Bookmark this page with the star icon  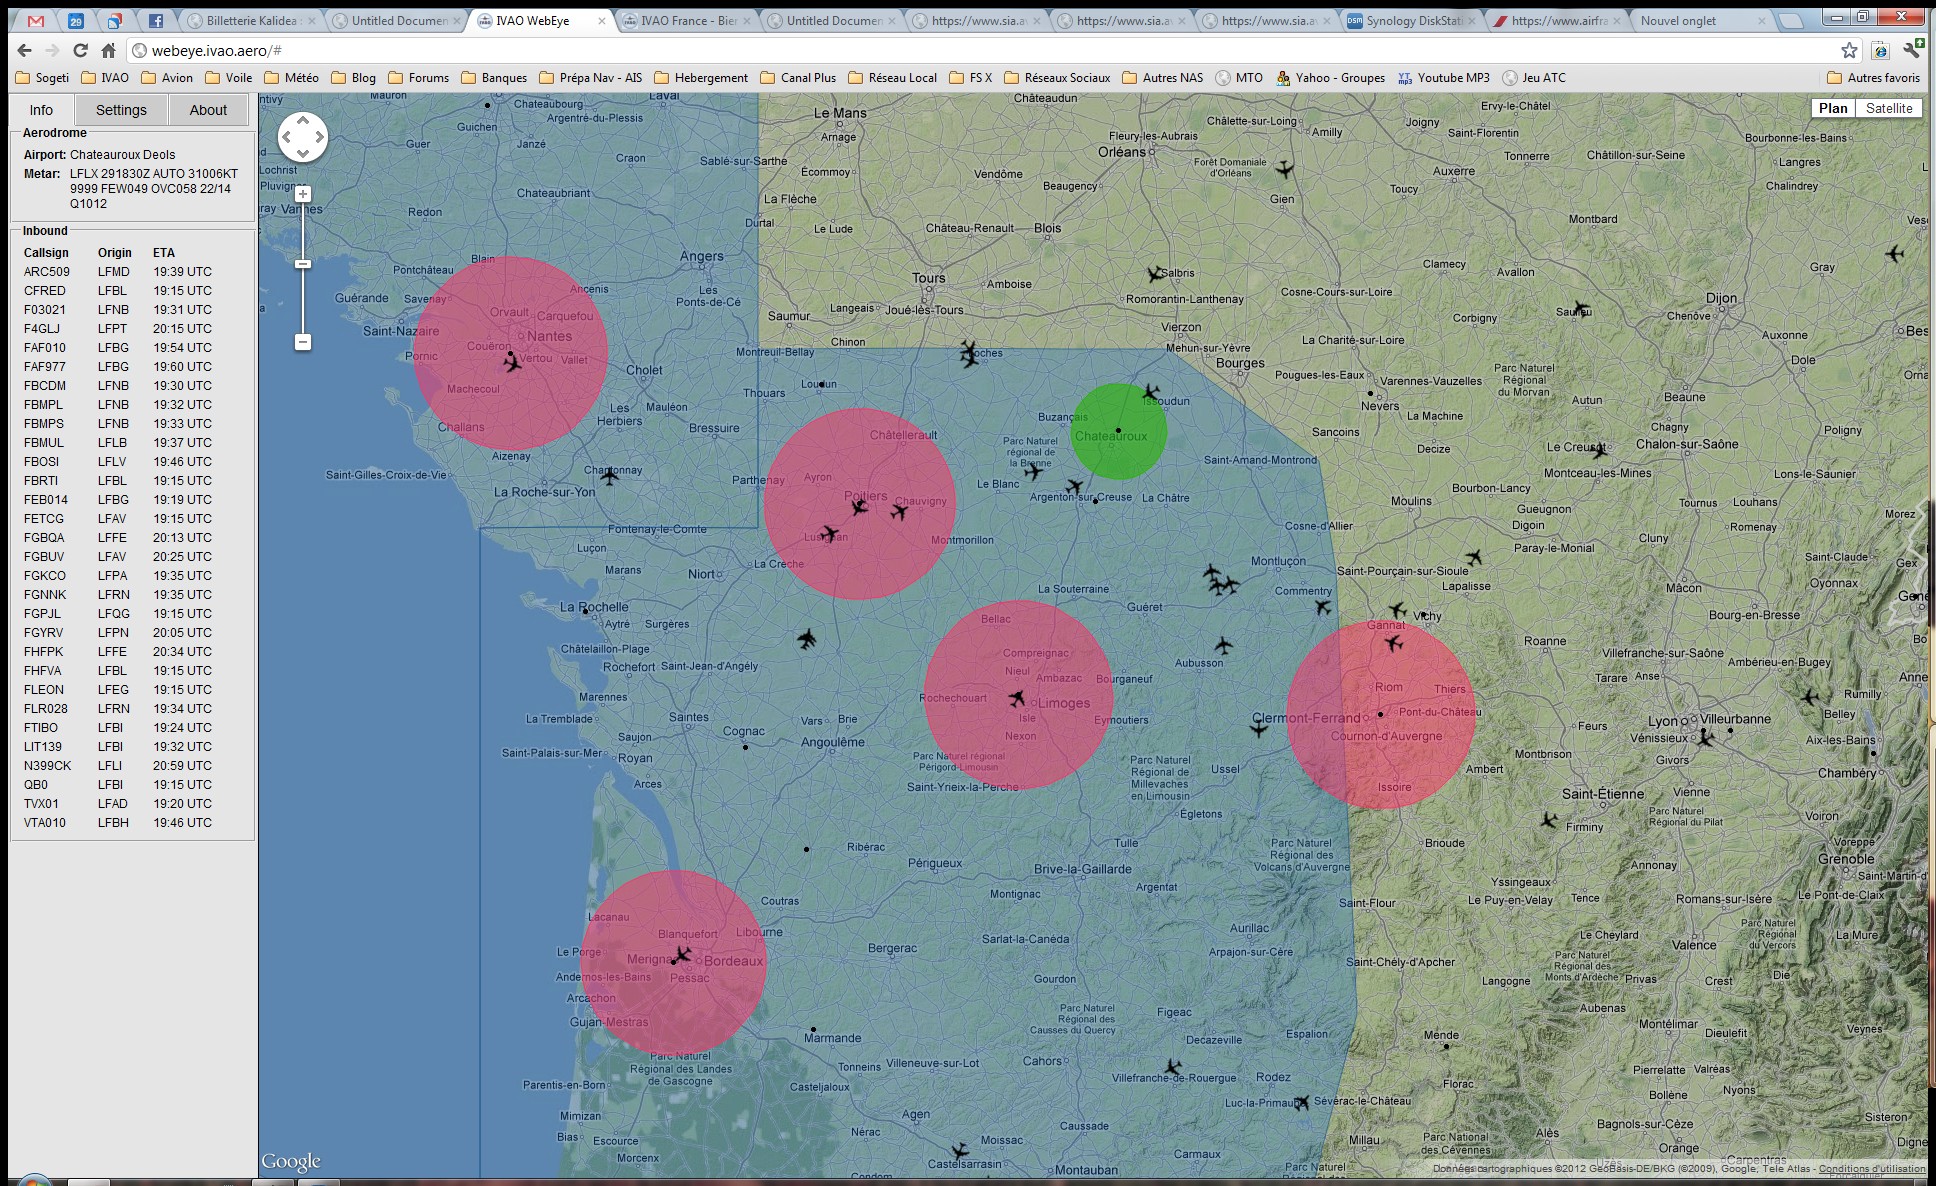click(1849, 50)
